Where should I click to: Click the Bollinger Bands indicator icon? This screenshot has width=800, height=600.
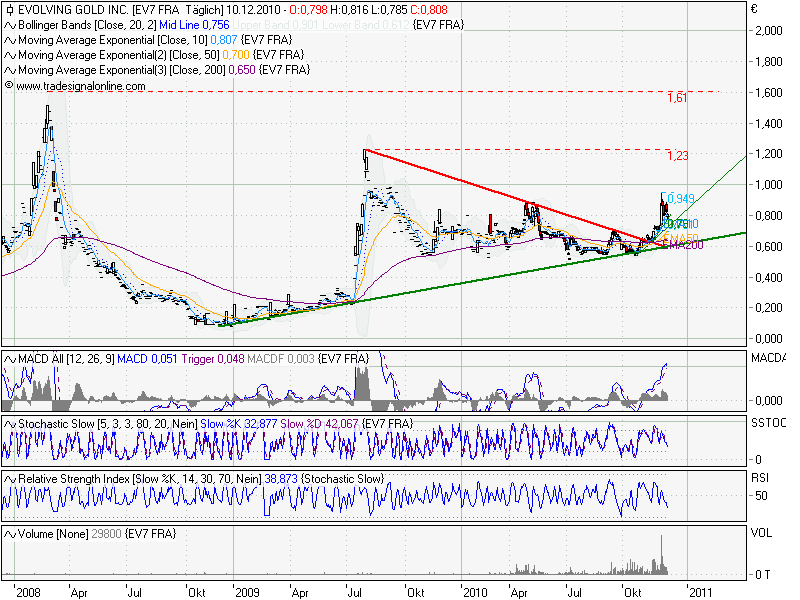coord(9,24)
